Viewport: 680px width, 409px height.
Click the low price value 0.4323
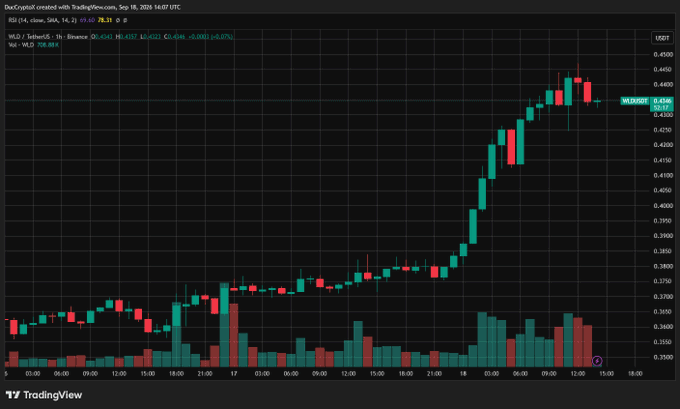pos(152,37)
